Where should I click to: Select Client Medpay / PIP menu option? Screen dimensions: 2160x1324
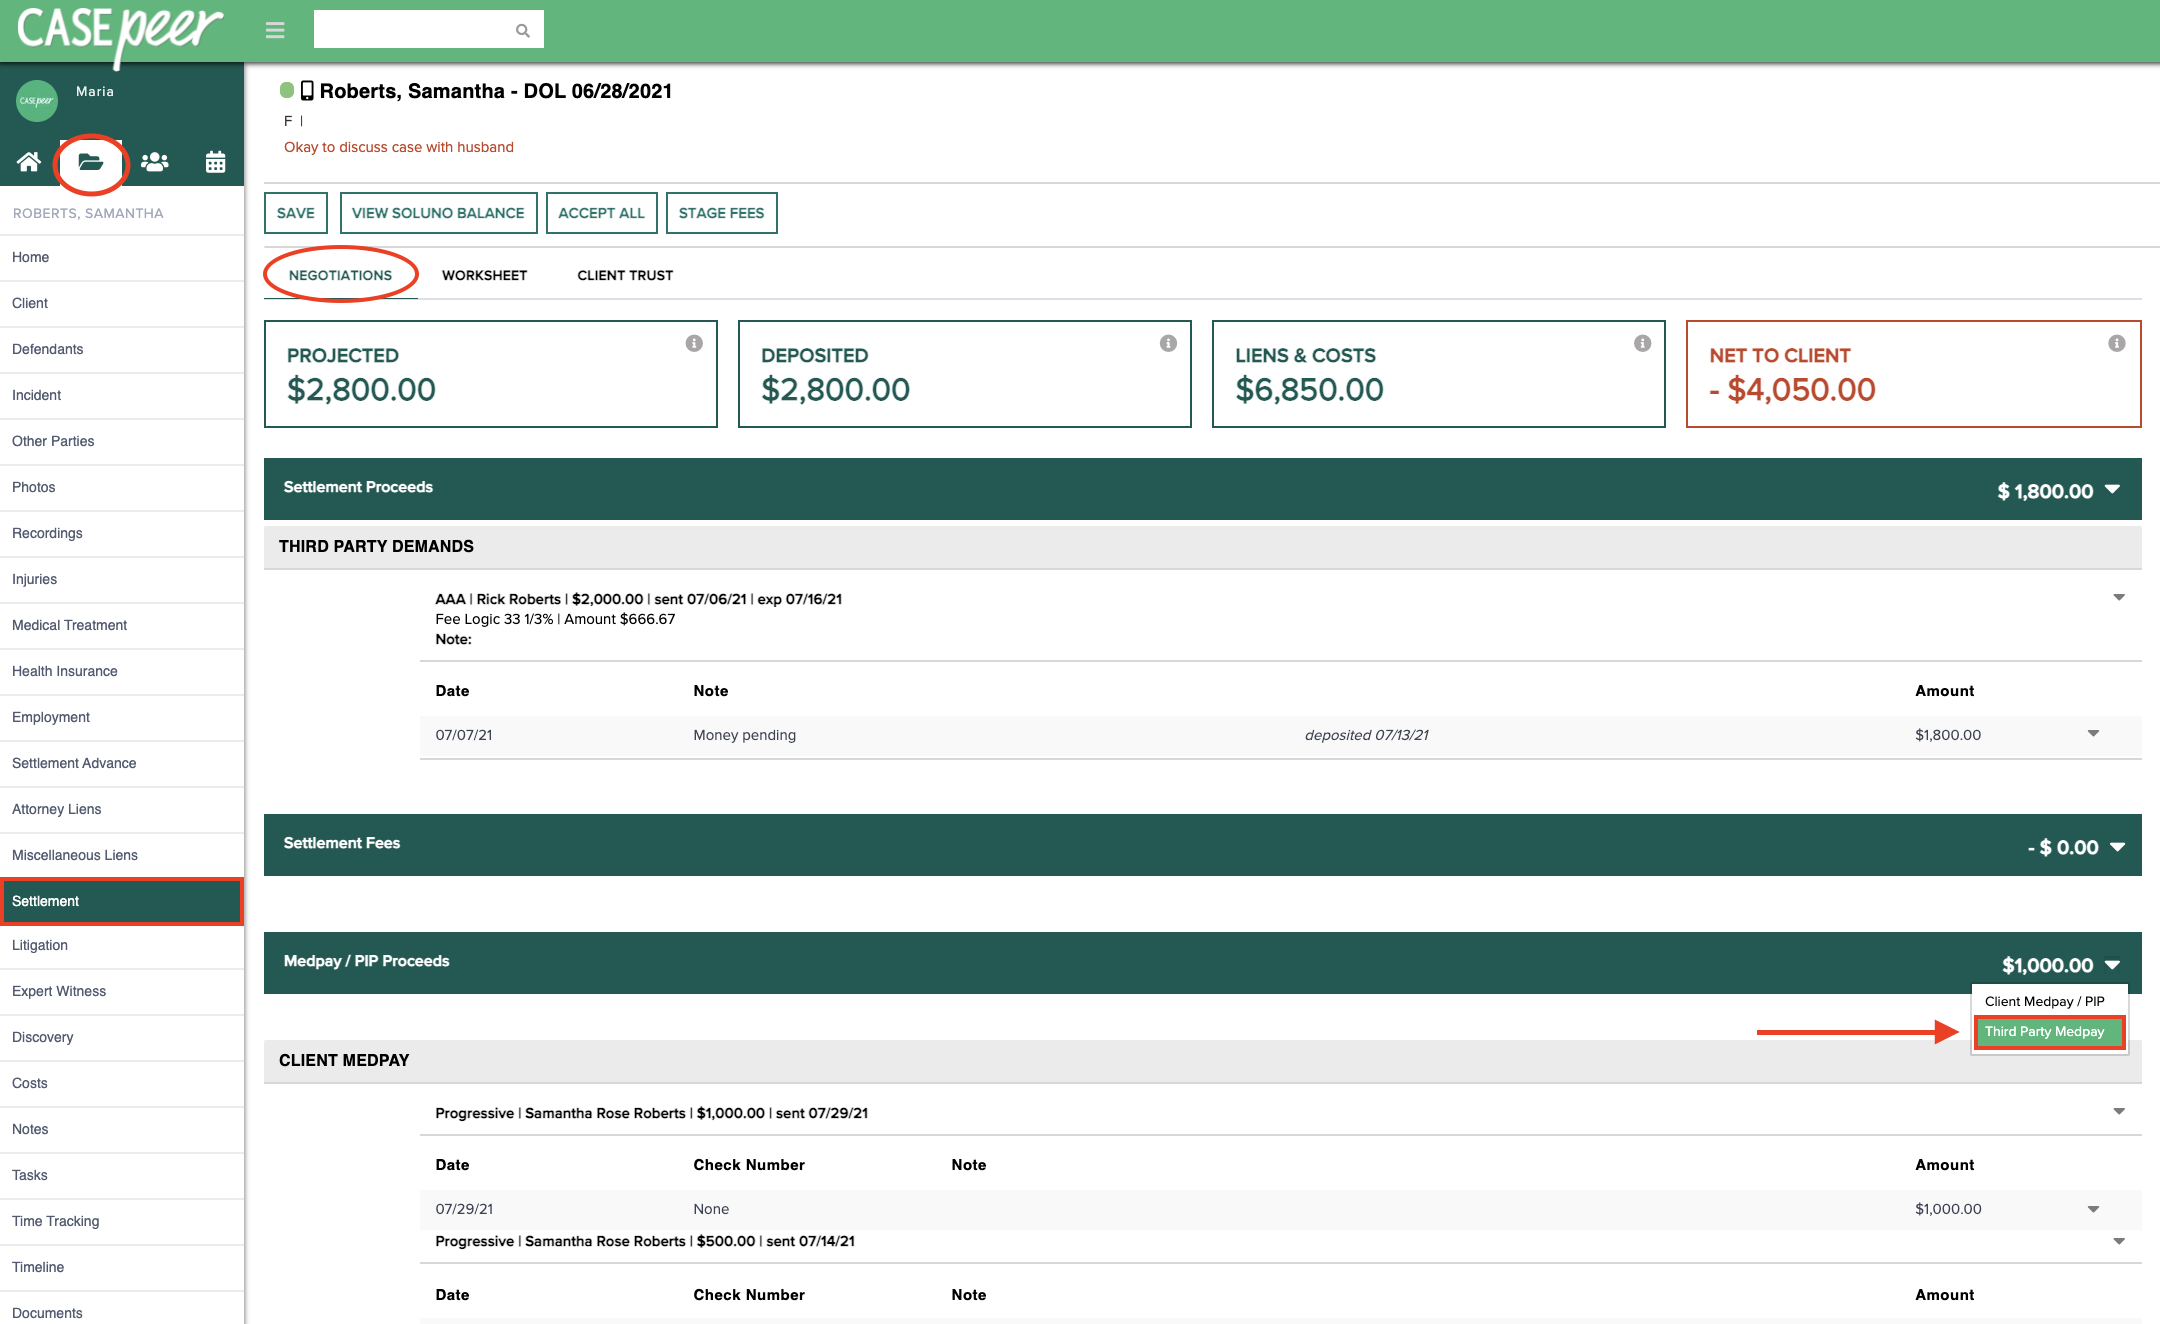click(2047, 1001)
